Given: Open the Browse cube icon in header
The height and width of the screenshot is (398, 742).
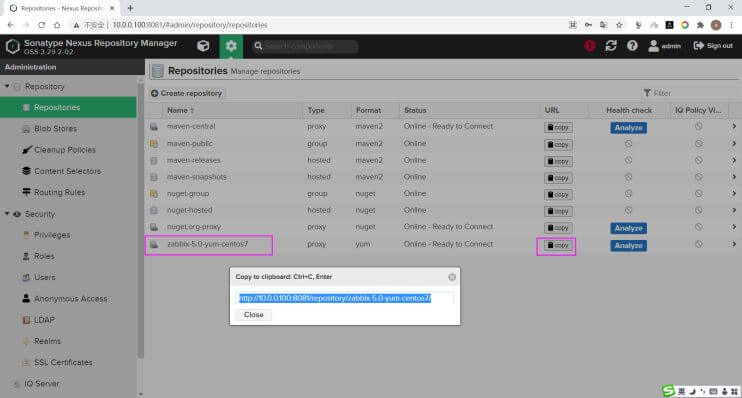Looking at the screenshot, I should (x=203, y=46).
